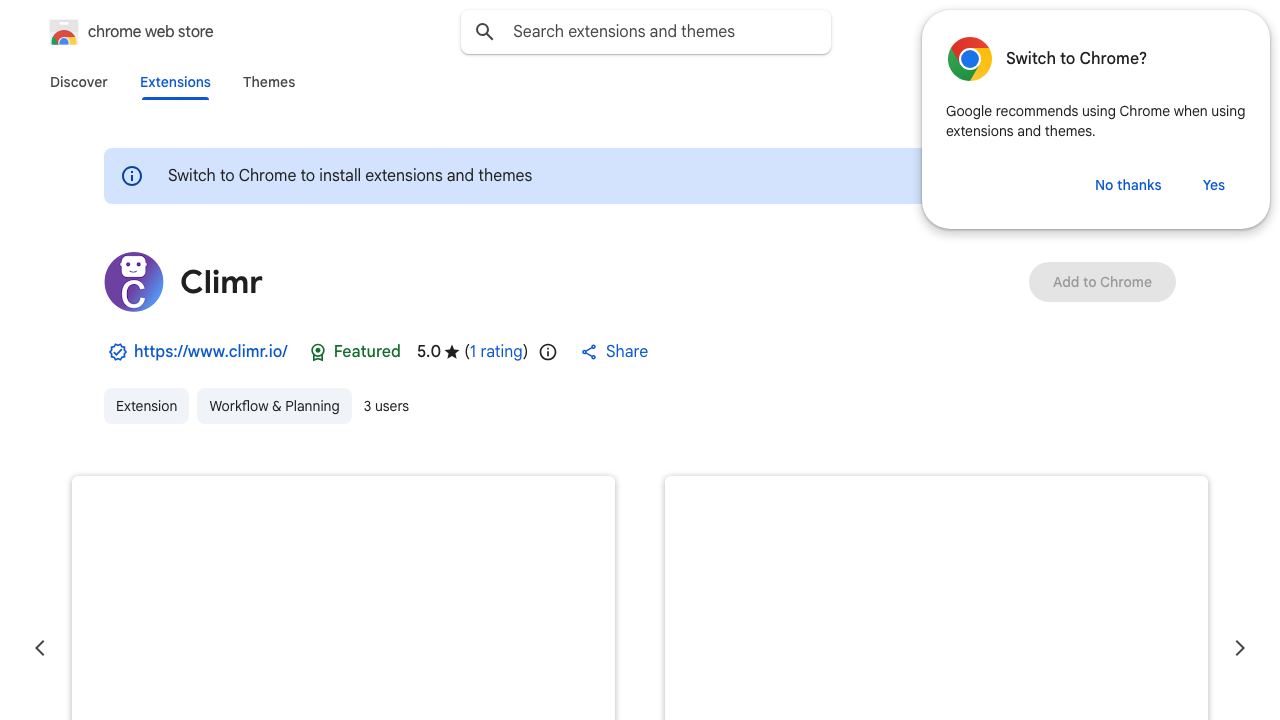This screenshot has width=1280, height=720.
Task: Focus the Search extensions and themes field
Action: point(646,32)
